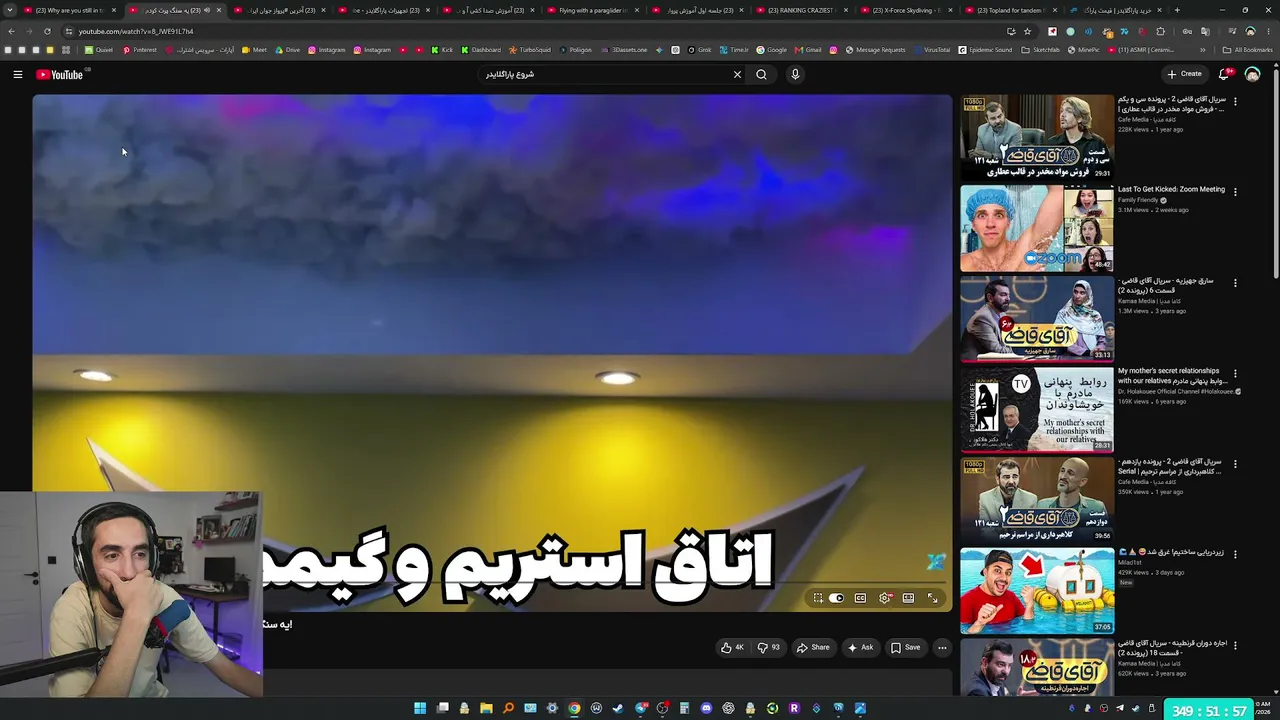Open the 29:31 Cafe Media video thumbnail
This screenshot has width=1280, height=720.
tap(1037, 137)
